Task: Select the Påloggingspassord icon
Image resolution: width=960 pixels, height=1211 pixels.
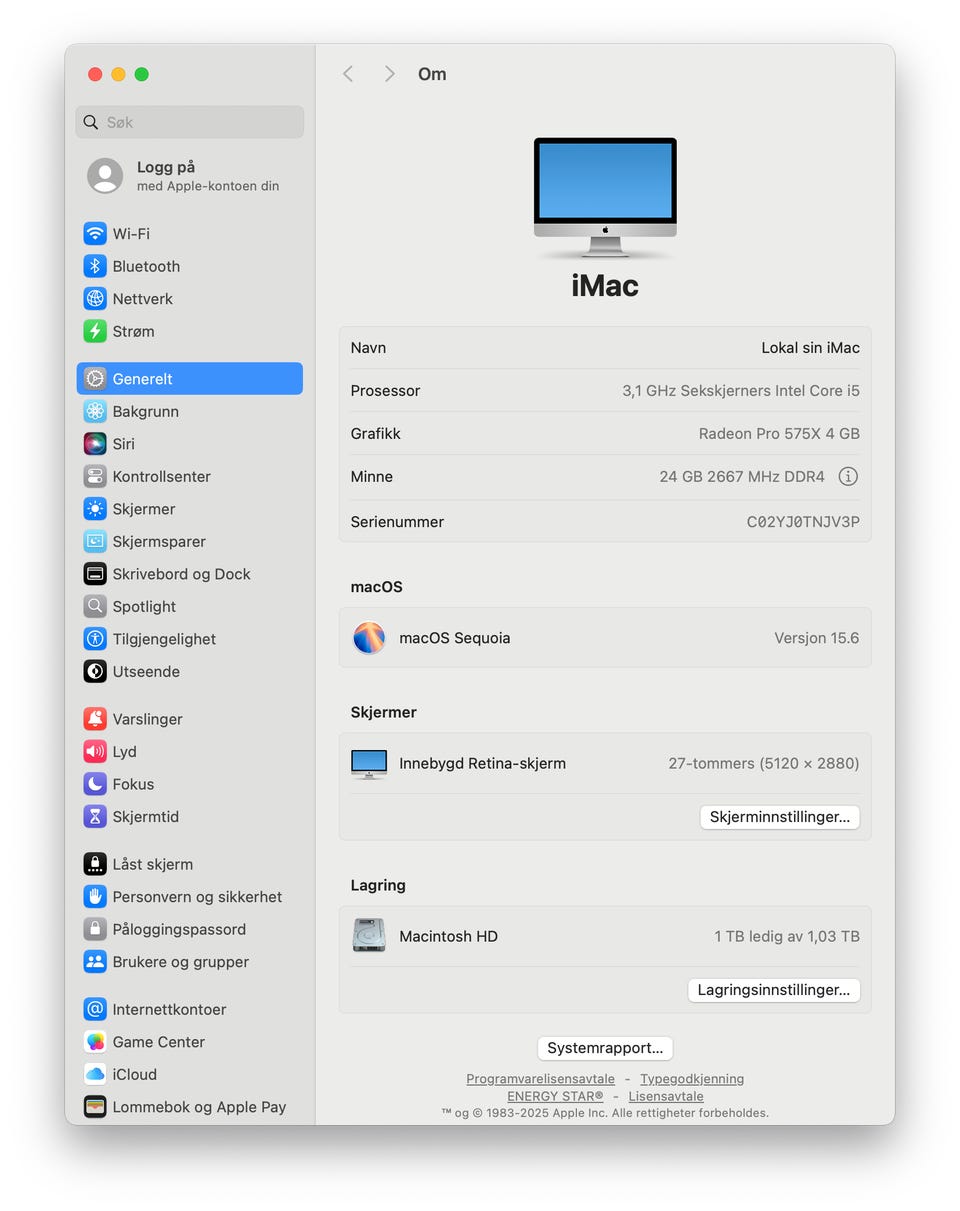Action: tap(95, 929)
